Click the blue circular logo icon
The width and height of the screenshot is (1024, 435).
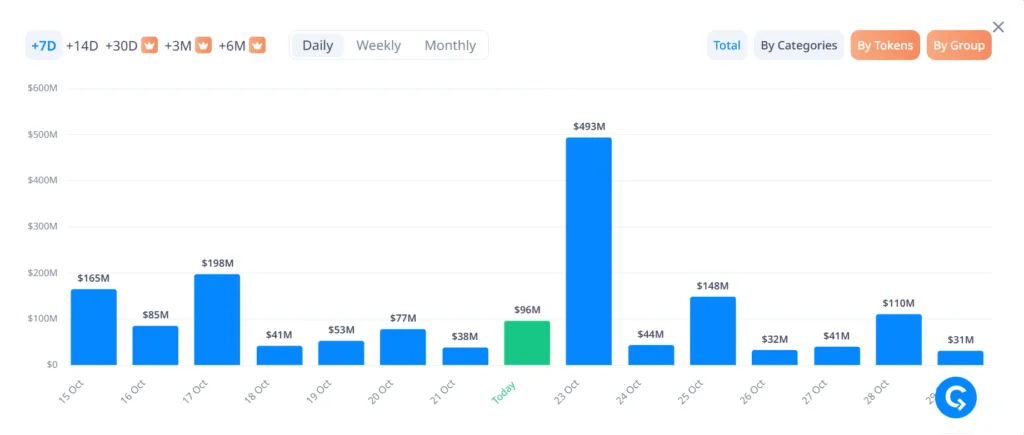pos(955,397)
